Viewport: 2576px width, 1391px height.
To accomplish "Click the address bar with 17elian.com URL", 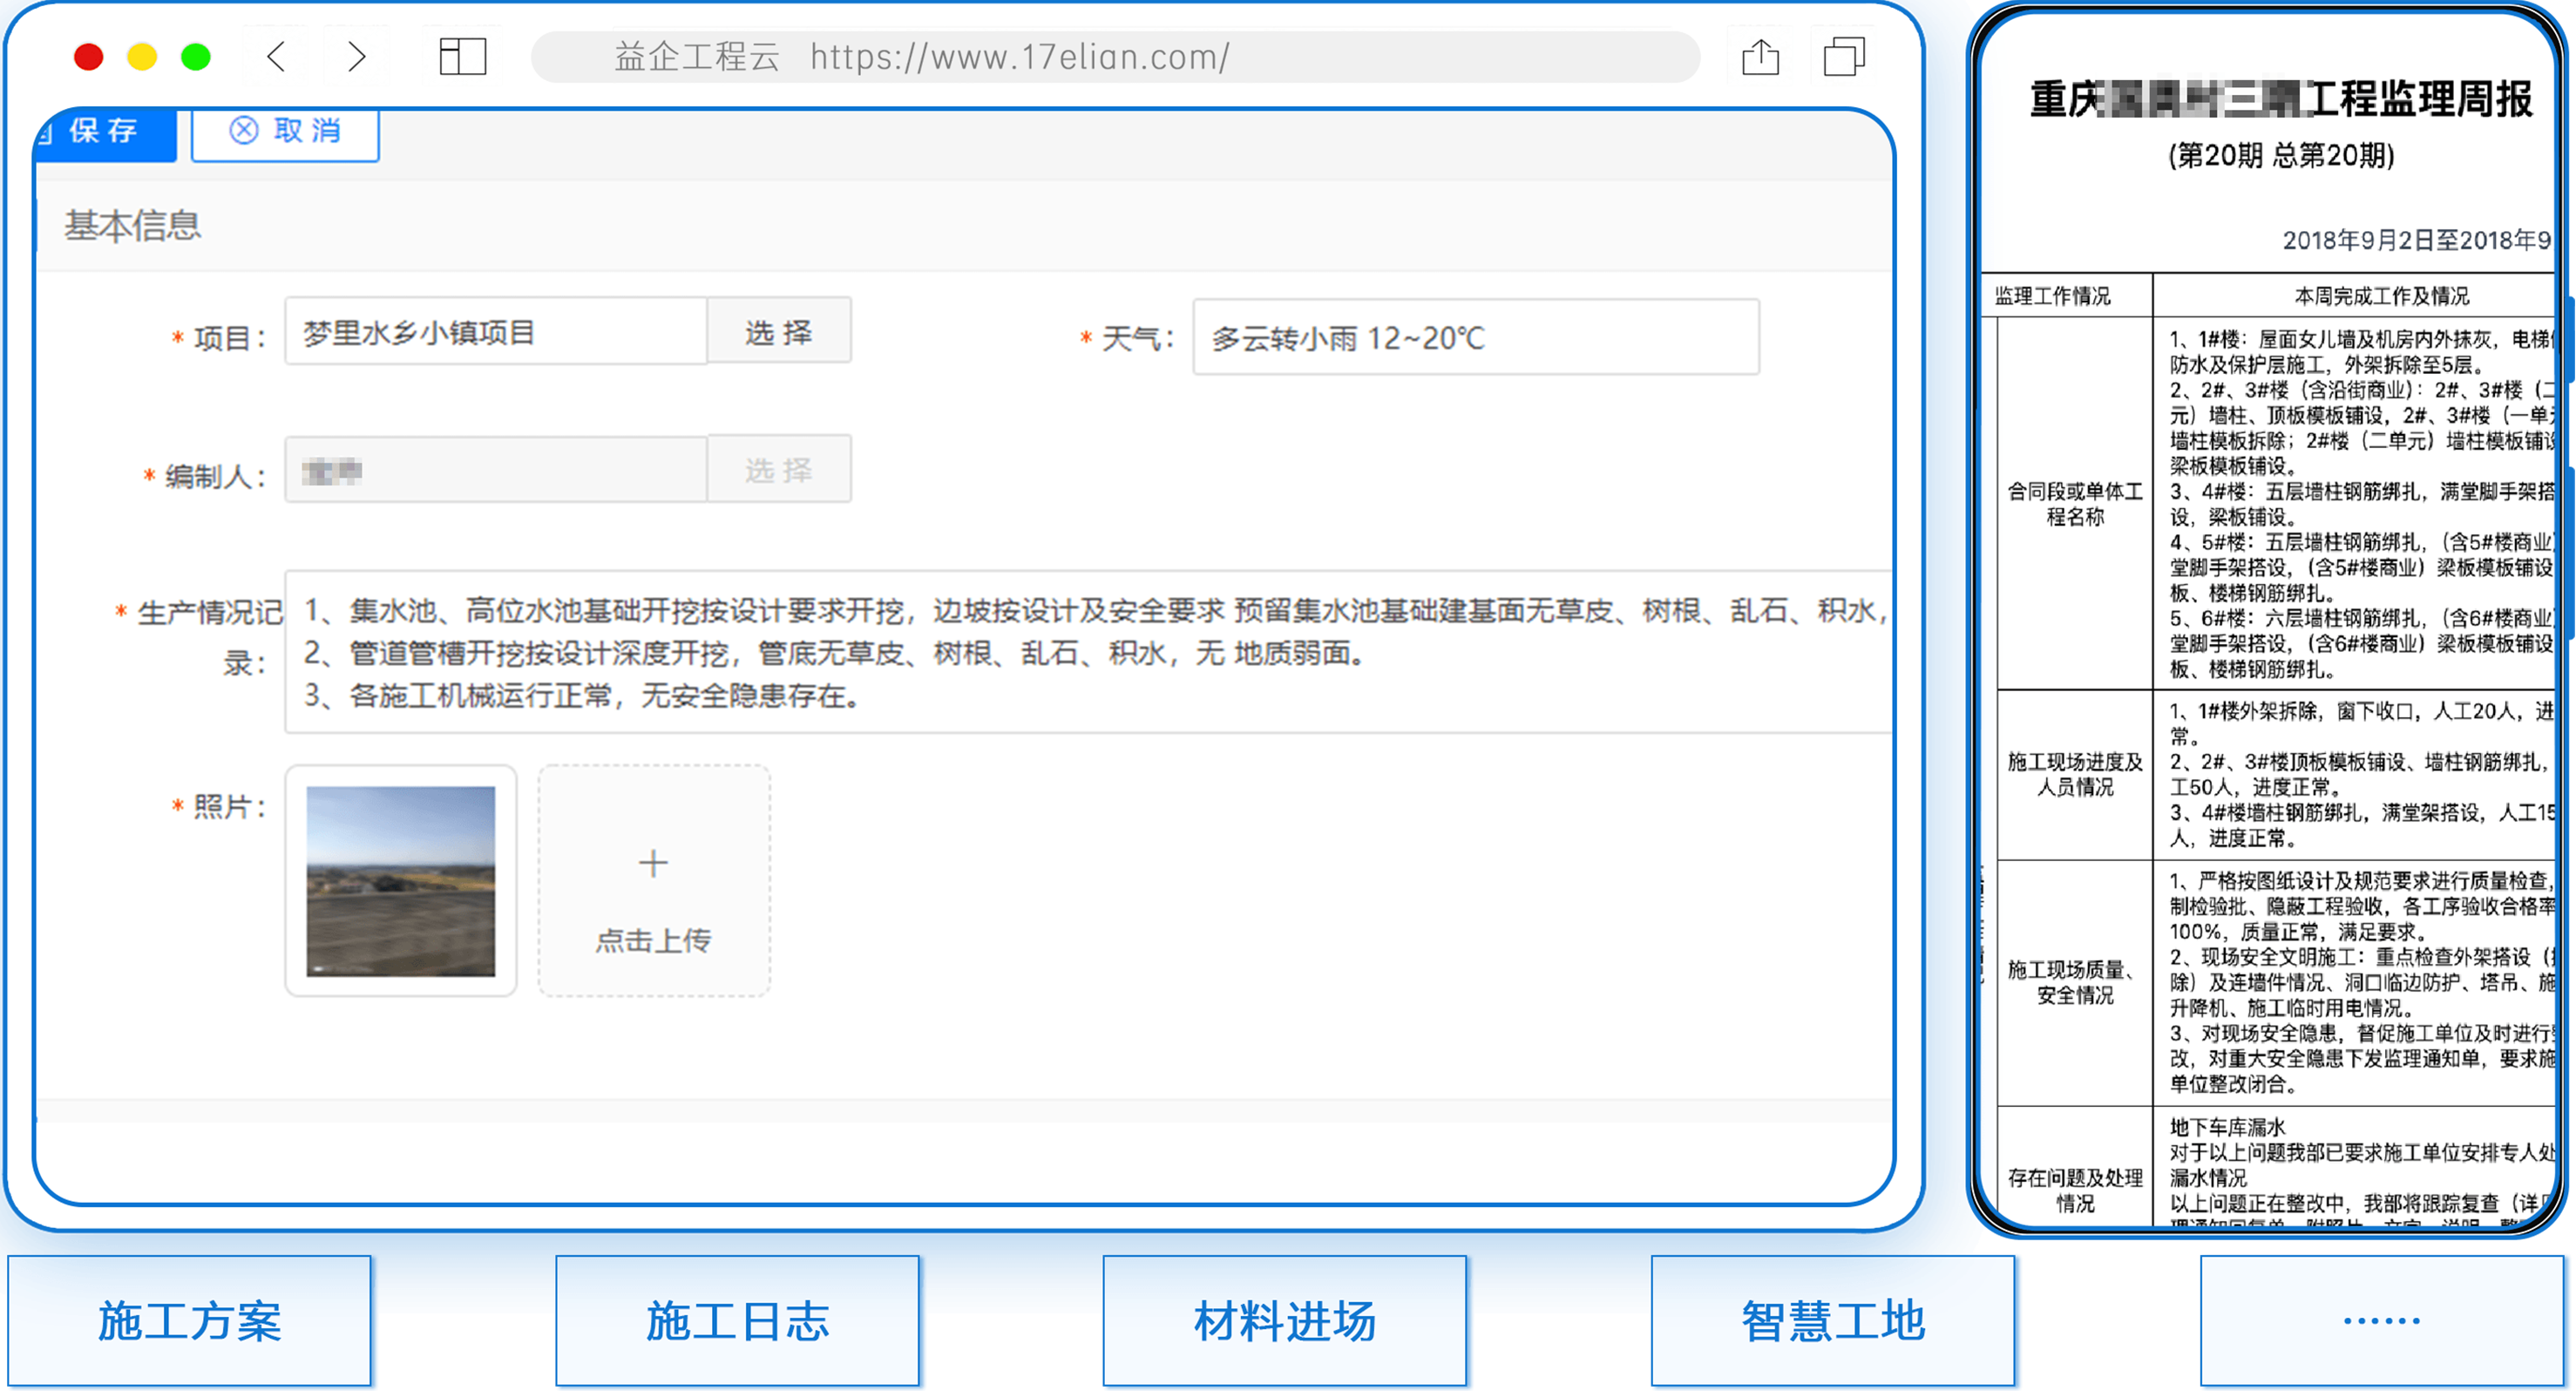I will tap(1115, 56).
